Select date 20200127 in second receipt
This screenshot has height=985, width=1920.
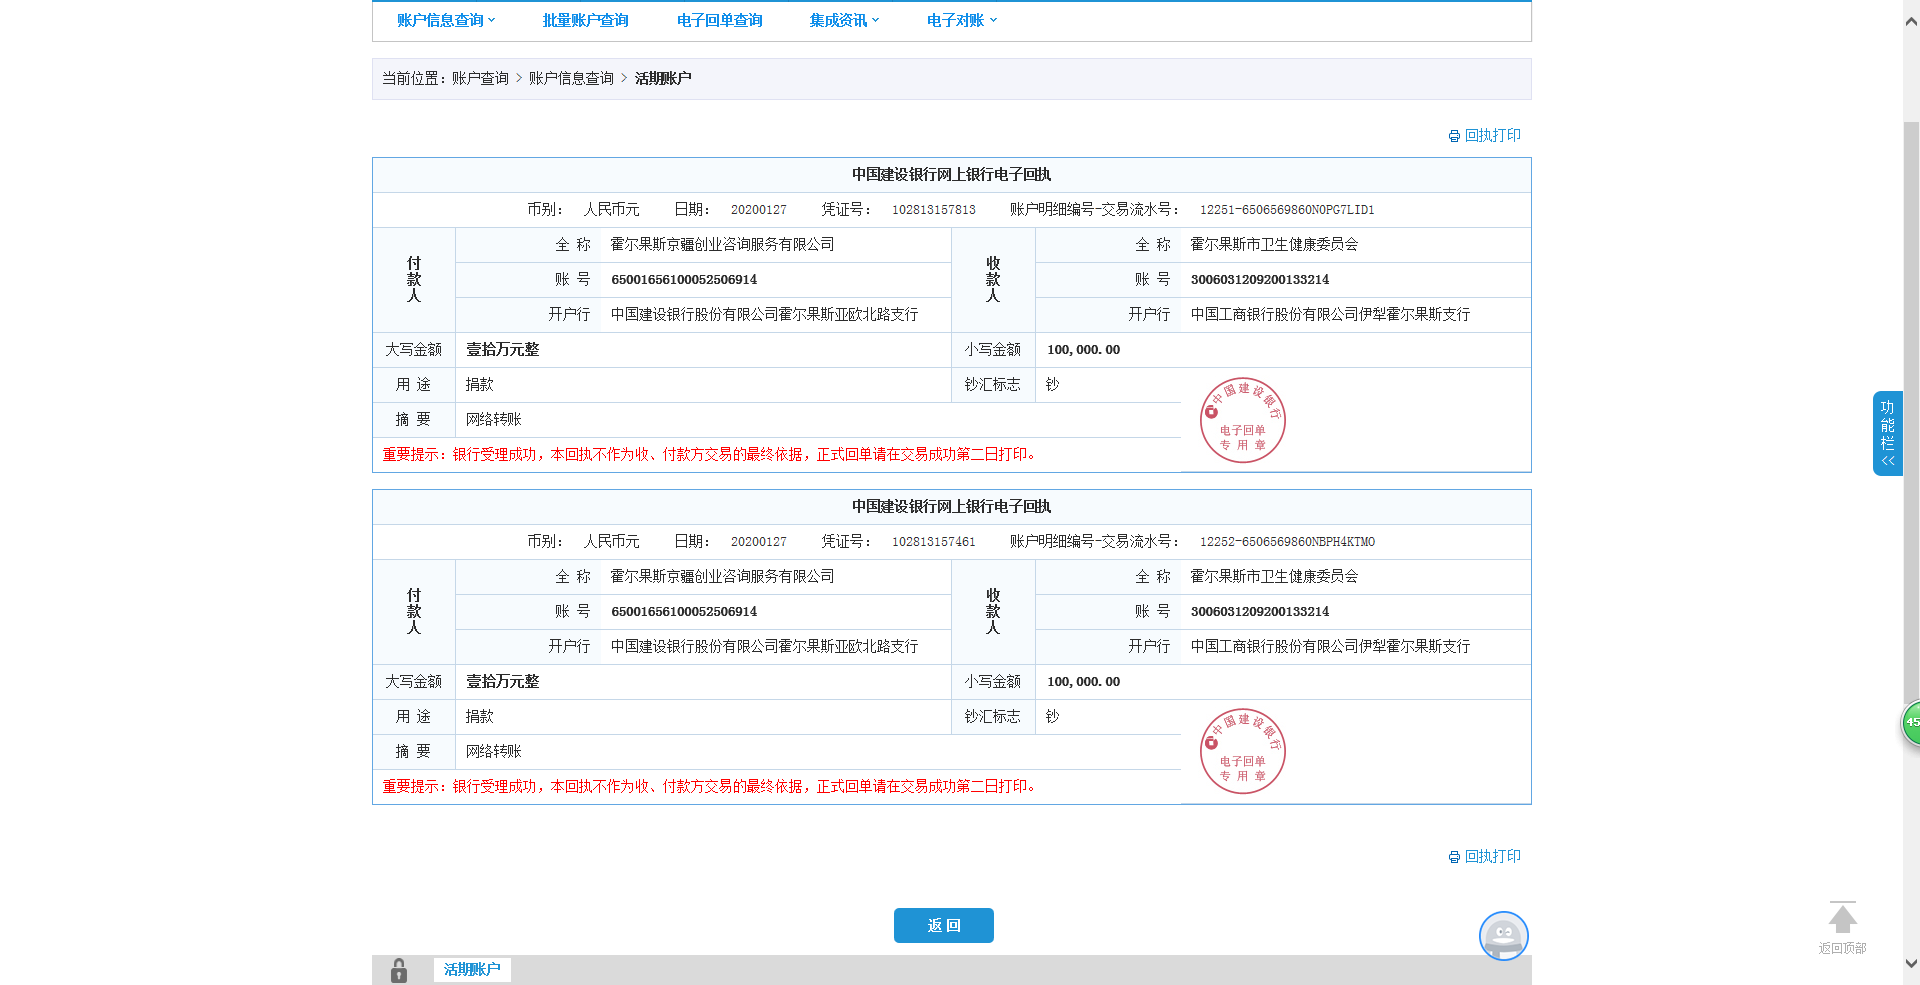pos(758,542)
